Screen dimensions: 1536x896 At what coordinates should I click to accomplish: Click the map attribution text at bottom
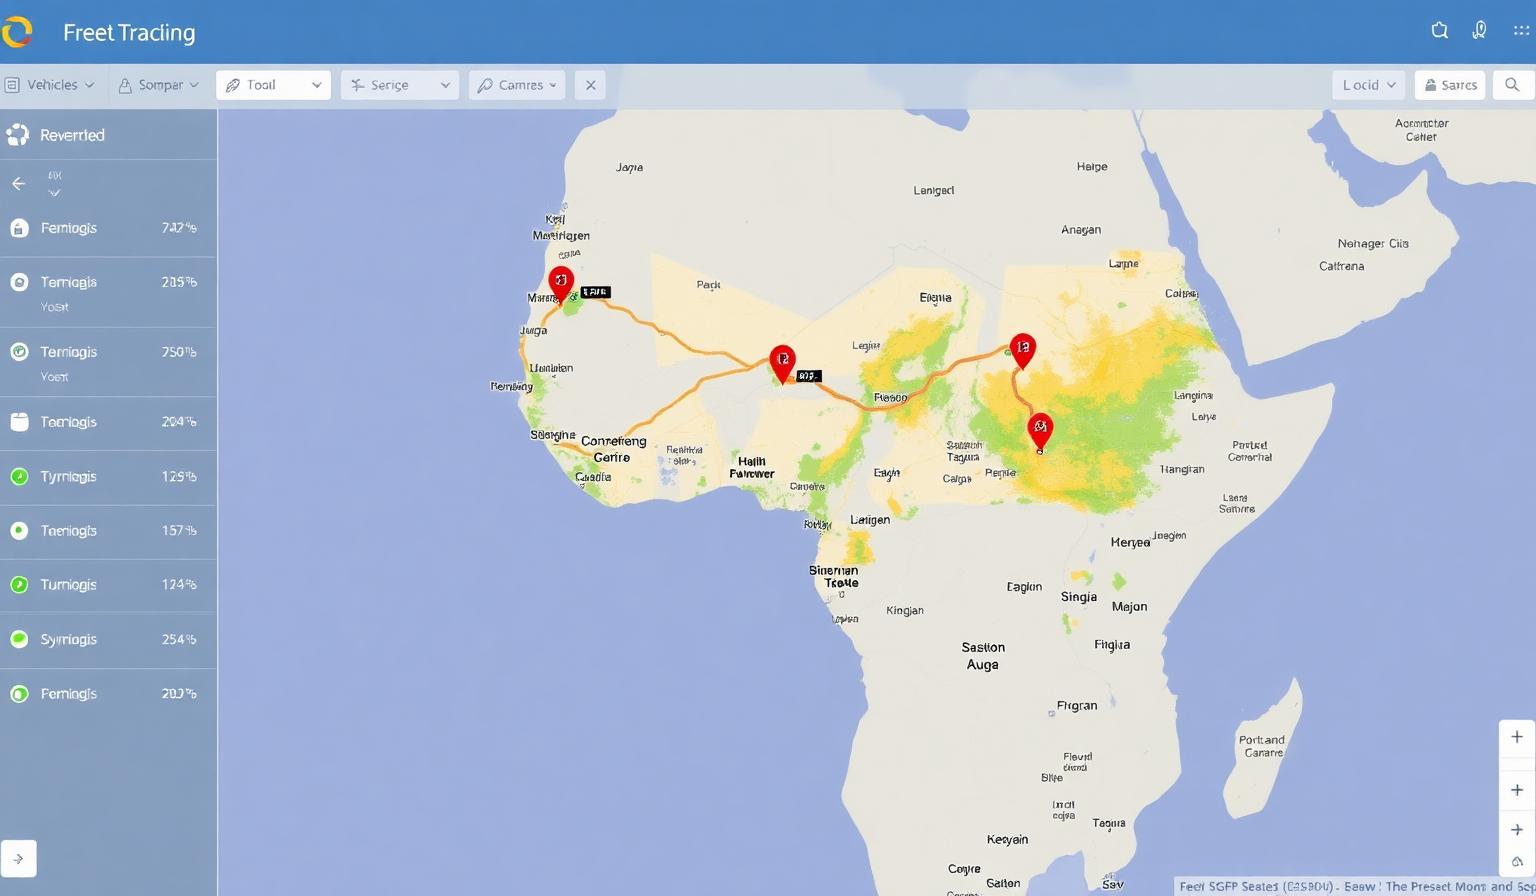coord(1356,886)
